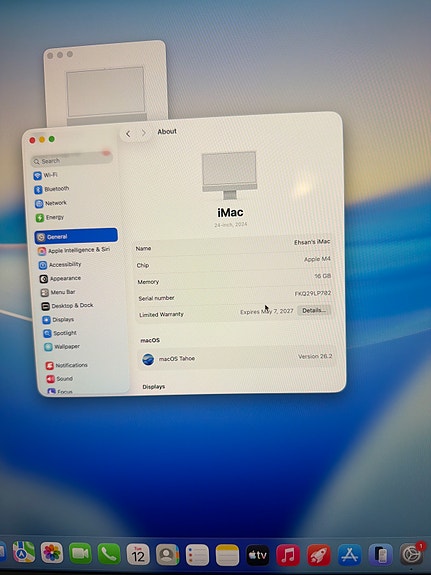Open Energy settings in sidebar
The height and width of the screenshot is (575, 431).
click(50, 217)
